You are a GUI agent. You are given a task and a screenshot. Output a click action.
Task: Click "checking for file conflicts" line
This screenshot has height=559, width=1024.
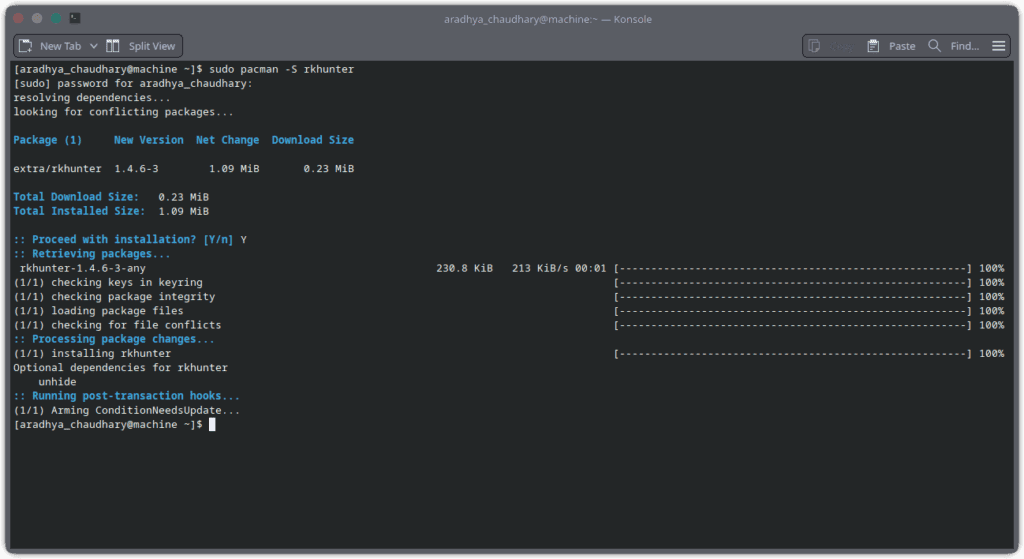[136, 325]
